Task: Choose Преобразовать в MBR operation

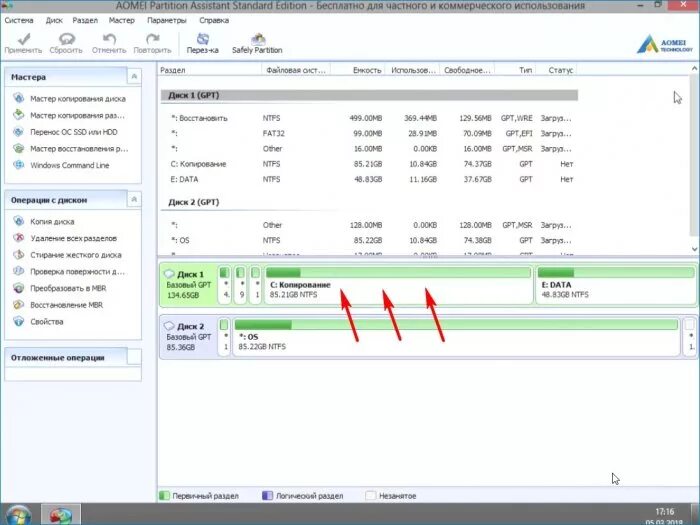Action: 68,288
